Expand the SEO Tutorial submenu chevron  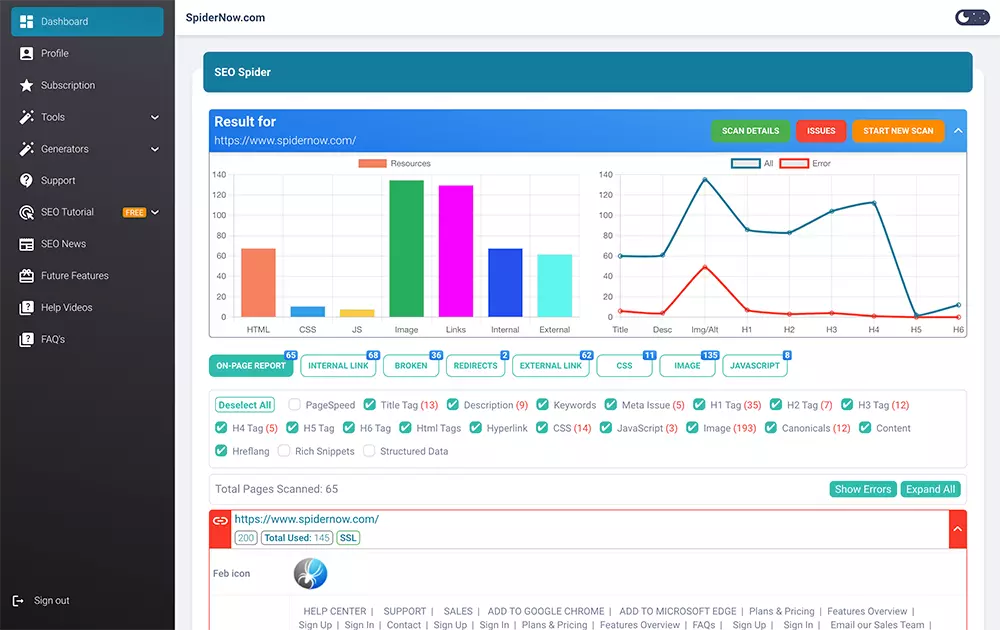click(x=155, y=212)
